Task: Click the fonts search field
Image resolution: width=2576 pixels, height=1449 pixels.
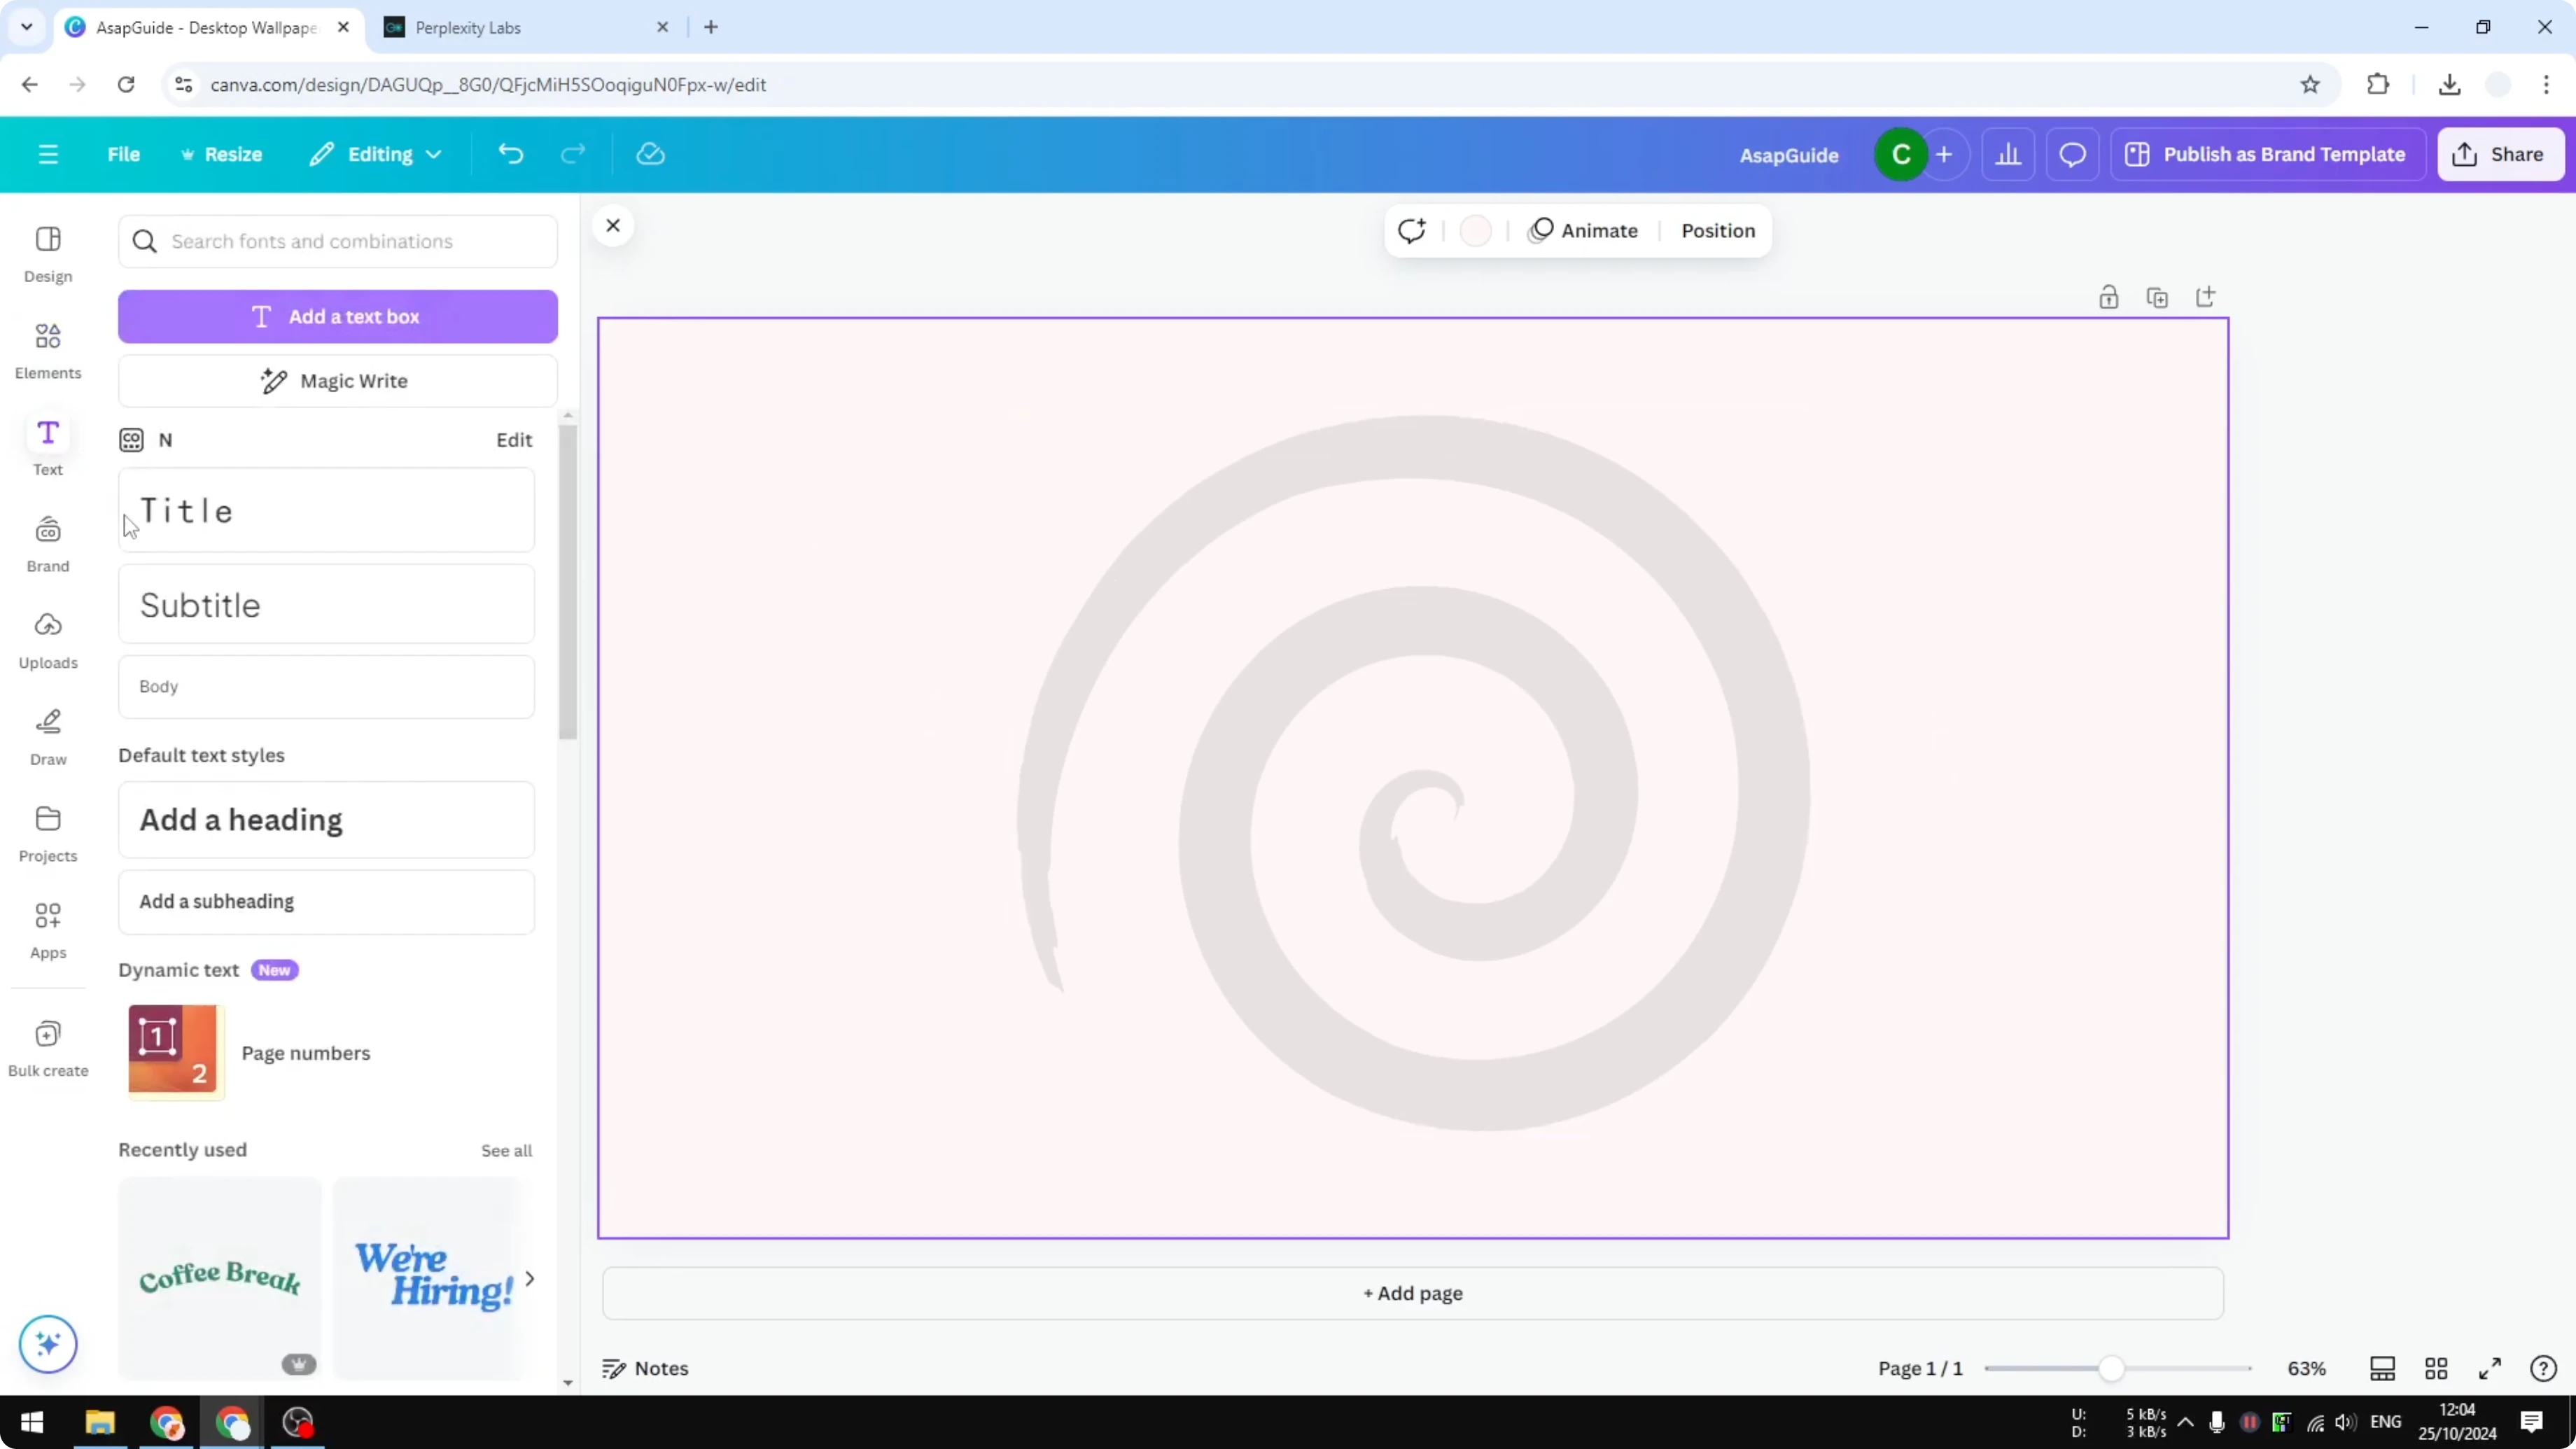Action: [x=338, y=241]
